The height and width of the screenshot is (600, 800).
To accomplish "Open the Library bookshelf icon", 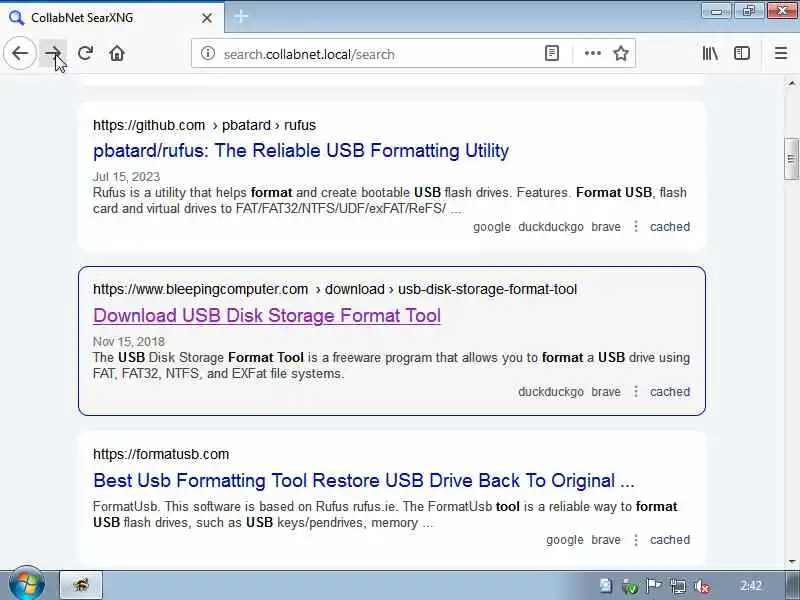I will point(710,53).
